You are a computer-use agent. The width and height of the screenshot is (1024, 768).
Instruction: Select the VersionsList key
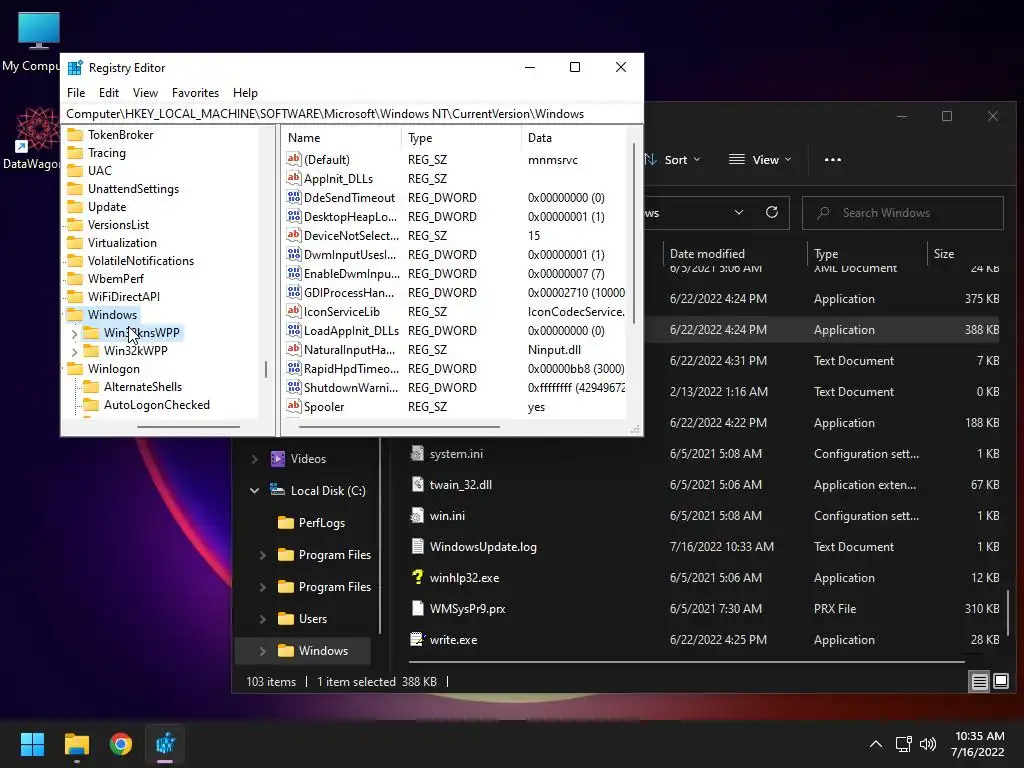click(x=118, y=225)
